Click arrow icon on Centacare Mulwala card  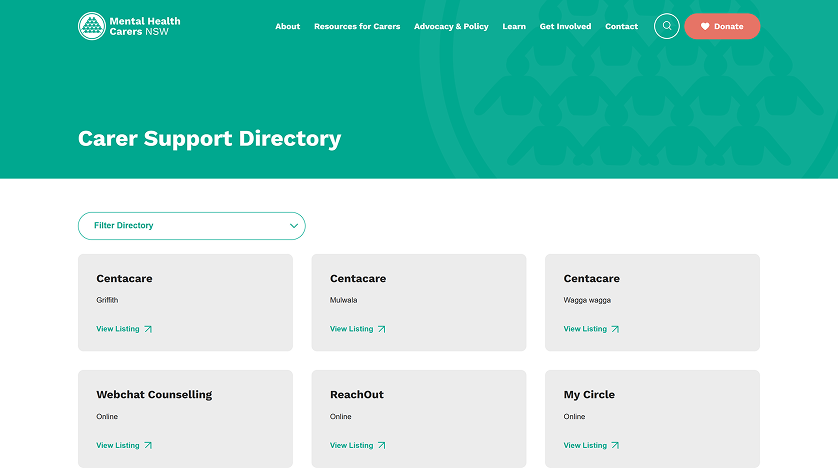point(382,329)
